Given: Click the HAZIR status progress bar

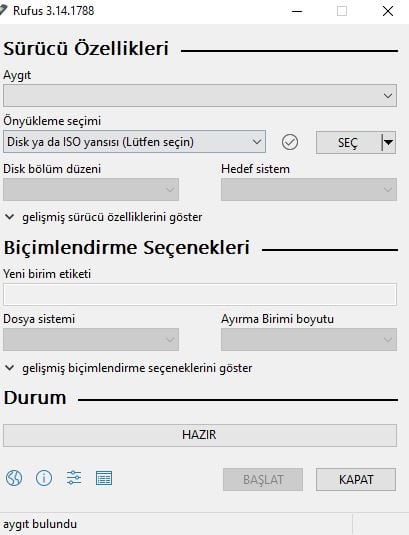Looking at the screenshot, I should click(200, 435).
